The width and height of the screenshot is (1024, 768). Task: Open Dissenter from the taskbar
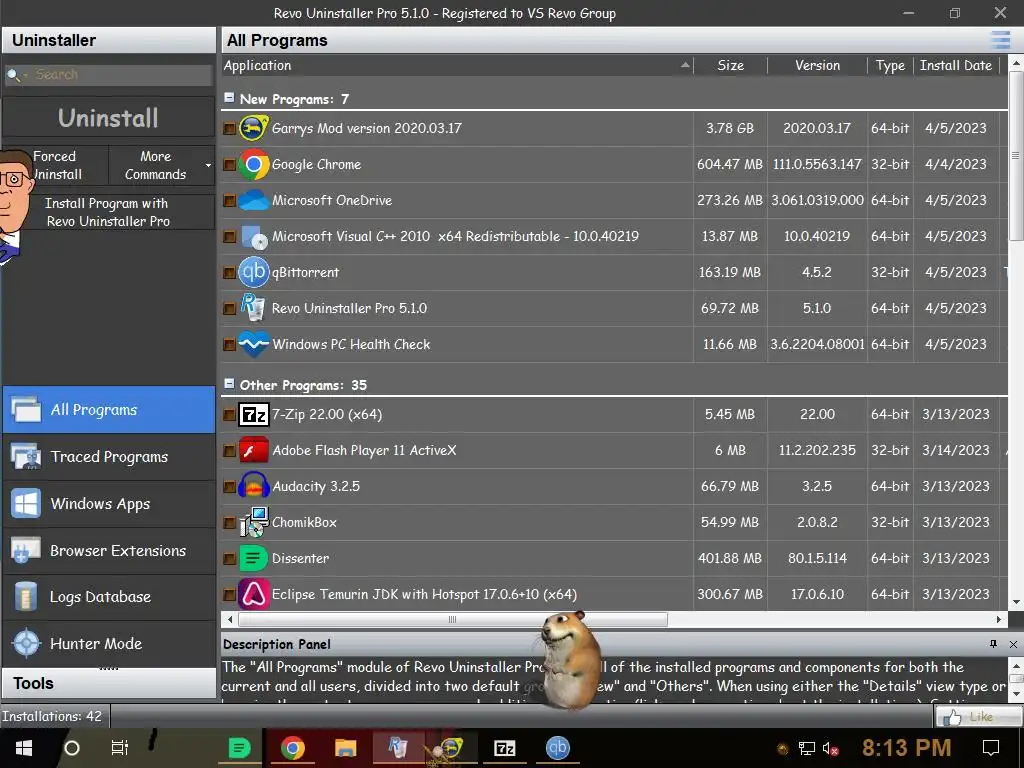click(239, 748)
